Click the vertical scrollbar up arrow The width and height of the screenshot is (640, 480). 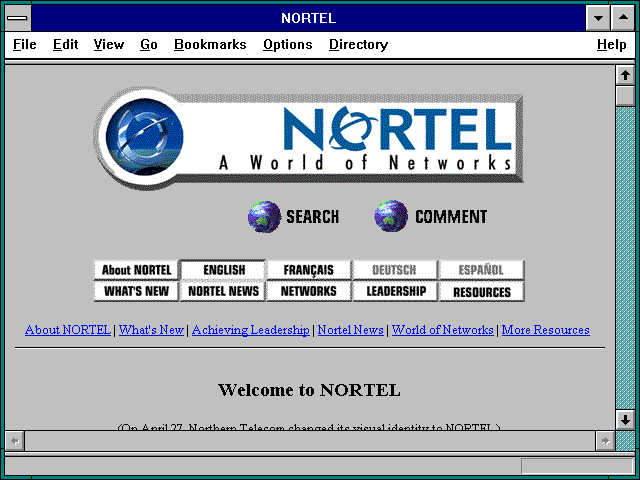(x=625, y=76)
